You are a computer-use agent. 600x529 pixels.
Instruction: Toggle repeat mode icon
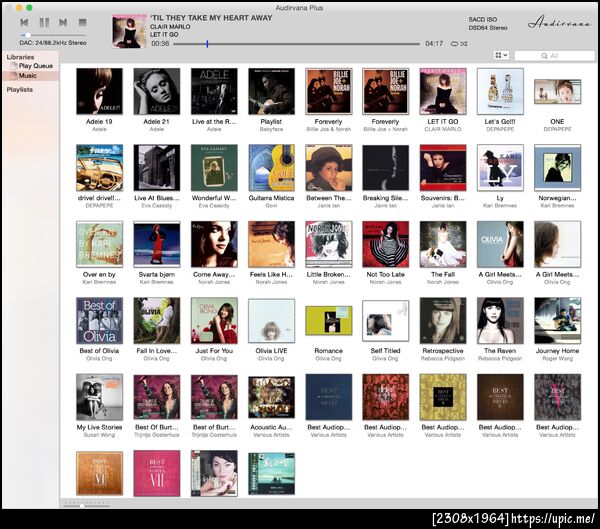coord(454,44)
